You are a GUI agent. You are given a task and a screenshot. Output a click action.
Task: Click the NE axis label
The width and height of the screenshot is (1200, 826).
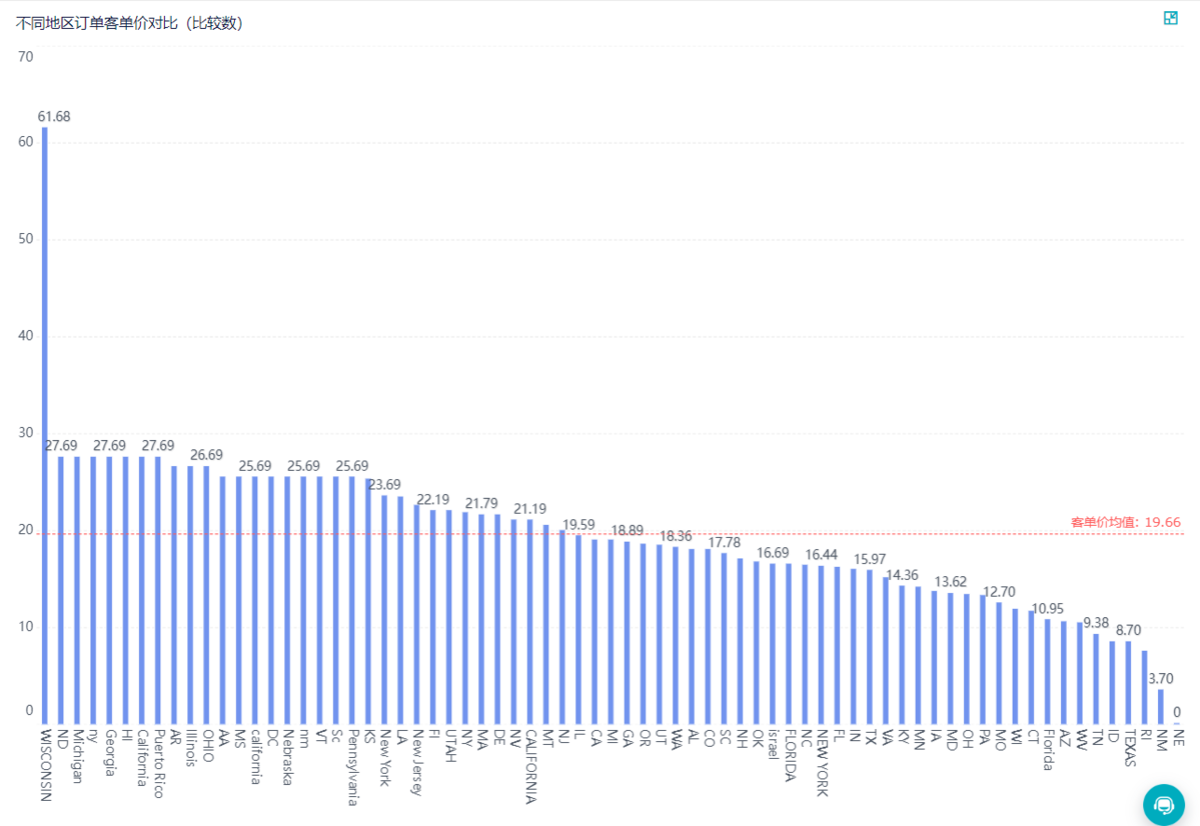coord(1177,738)
